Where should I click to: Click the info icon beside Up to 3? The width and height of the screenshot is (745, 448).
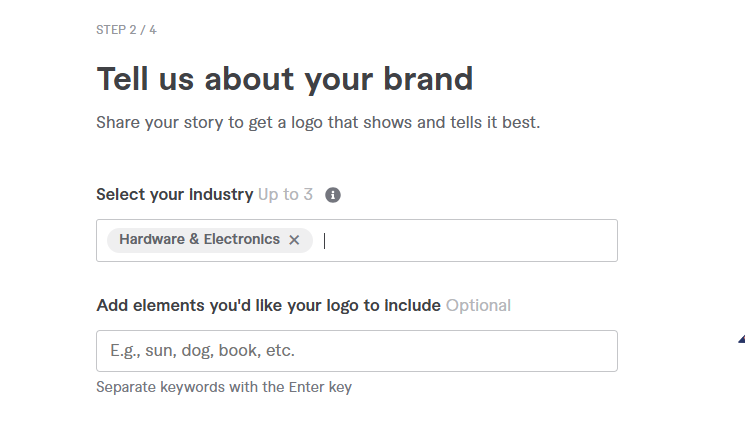(334, 195)
